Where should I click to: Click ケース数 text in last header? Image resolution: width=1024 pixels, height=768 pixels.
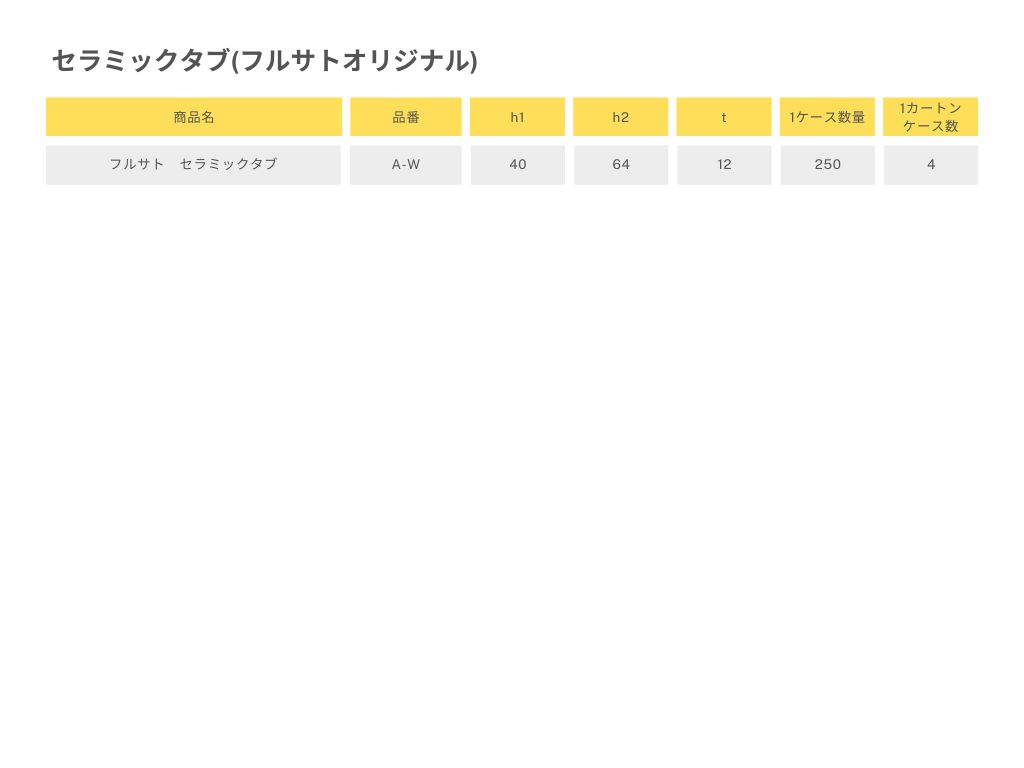(931, 126)
